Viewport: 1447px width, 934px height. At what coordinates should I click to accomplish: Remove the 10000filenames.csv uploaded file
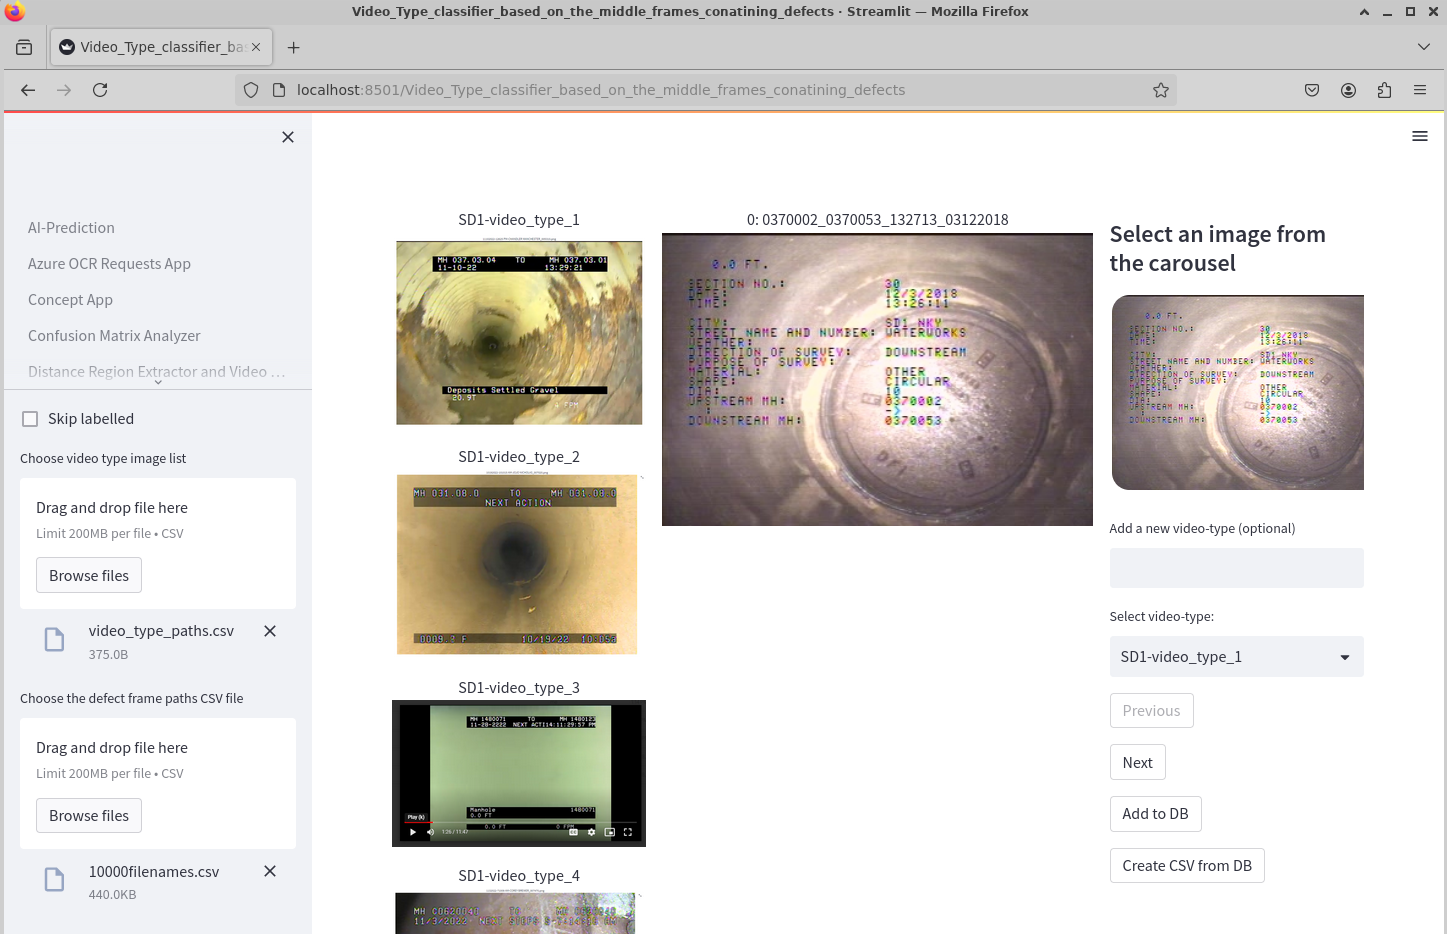270,871
